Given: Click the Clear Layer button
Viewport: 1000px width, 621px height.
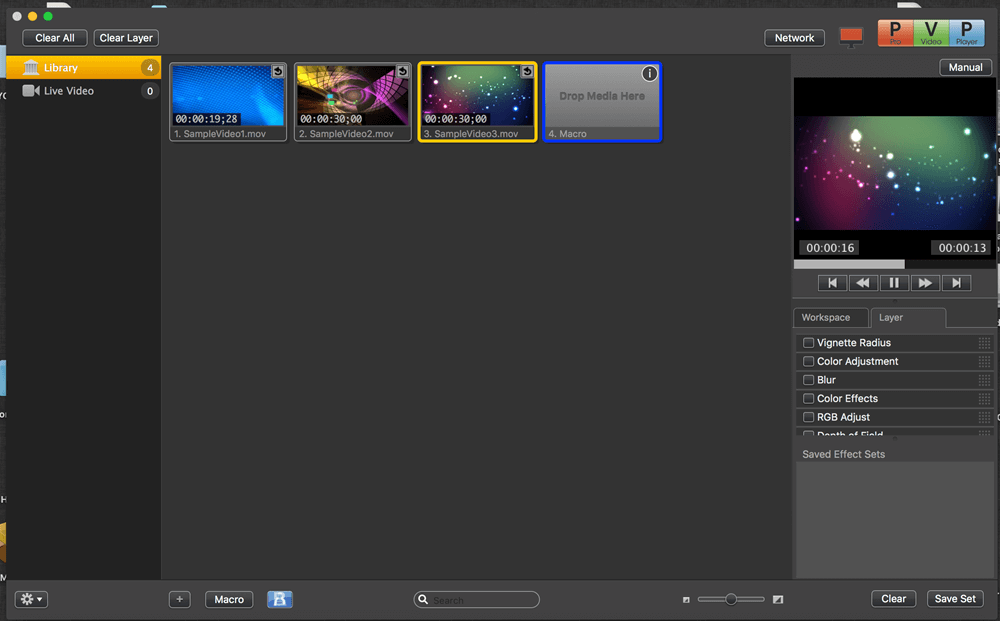Looking at the screenshot, I should 126,38.
